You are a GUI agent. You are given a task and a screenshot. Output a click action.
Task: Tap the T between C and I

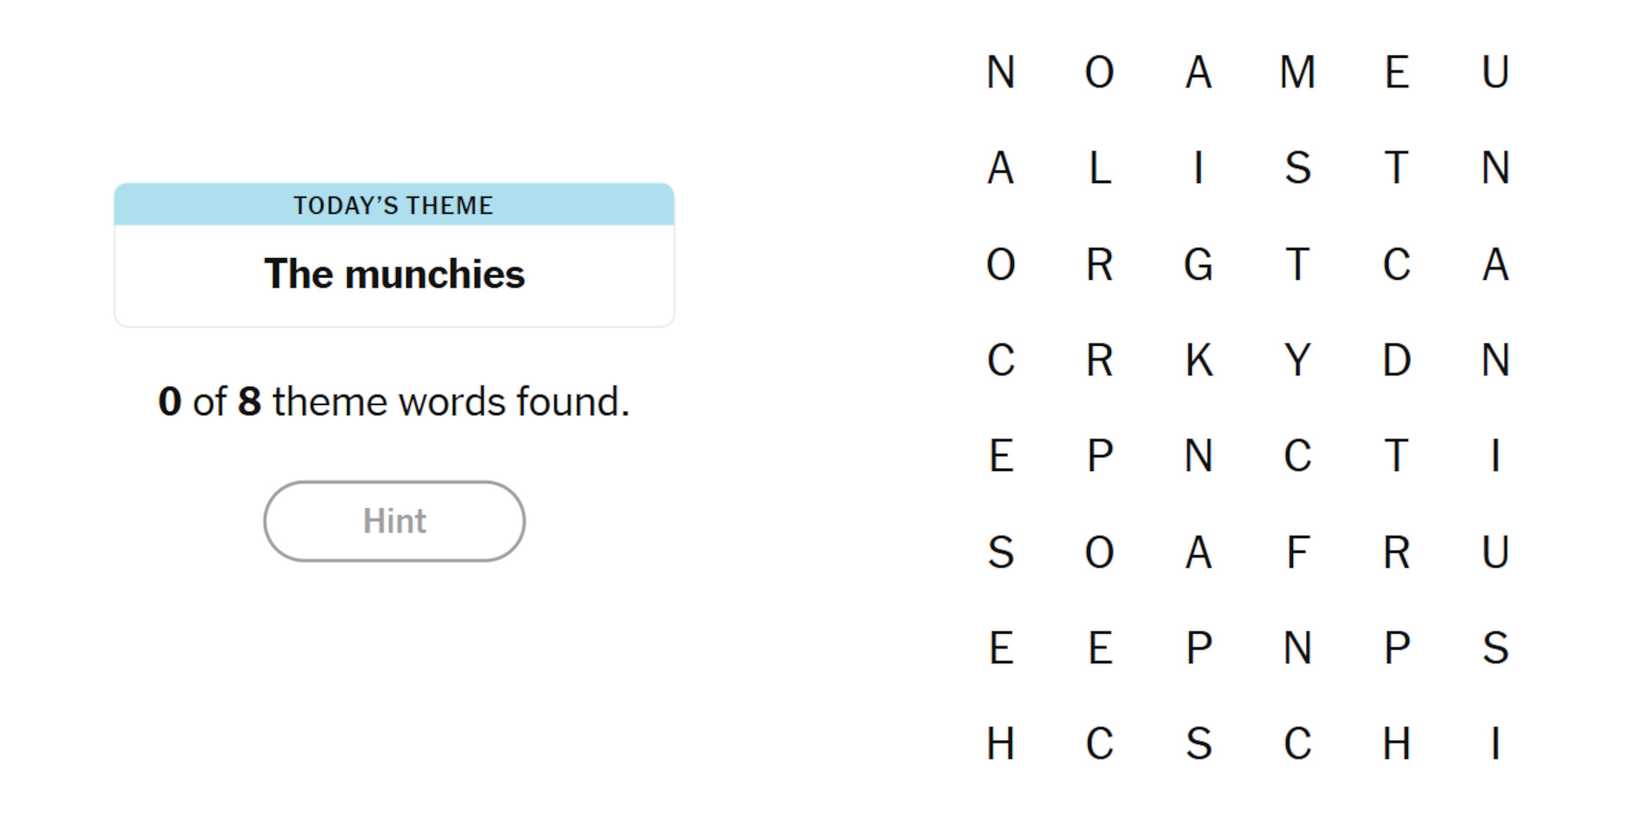click(1396, 456)
